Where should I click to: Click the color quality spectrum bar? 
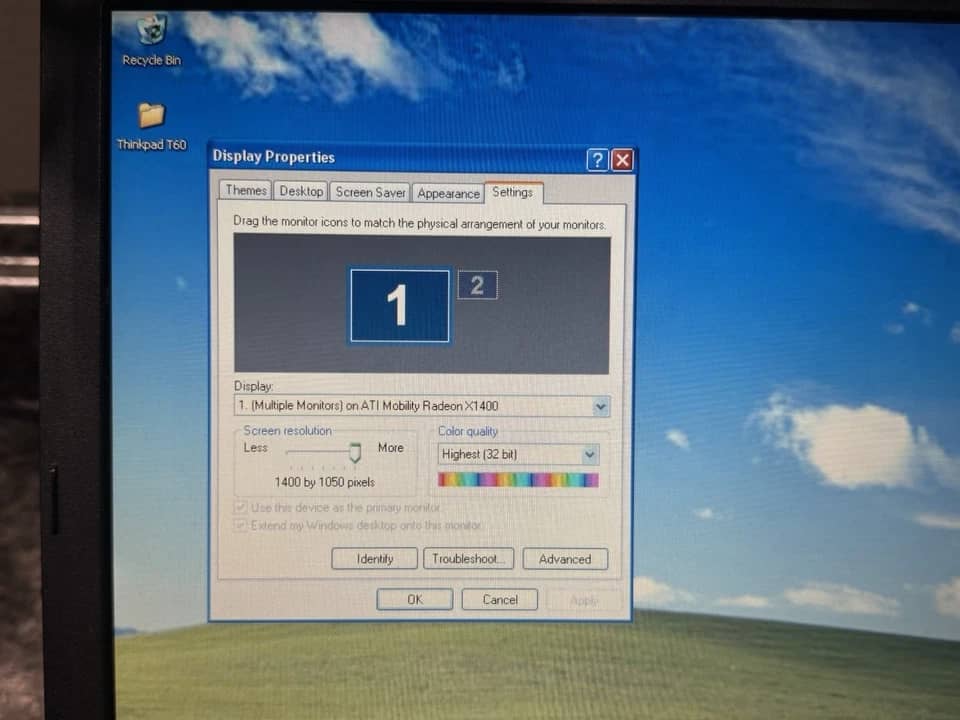(518, 480)
